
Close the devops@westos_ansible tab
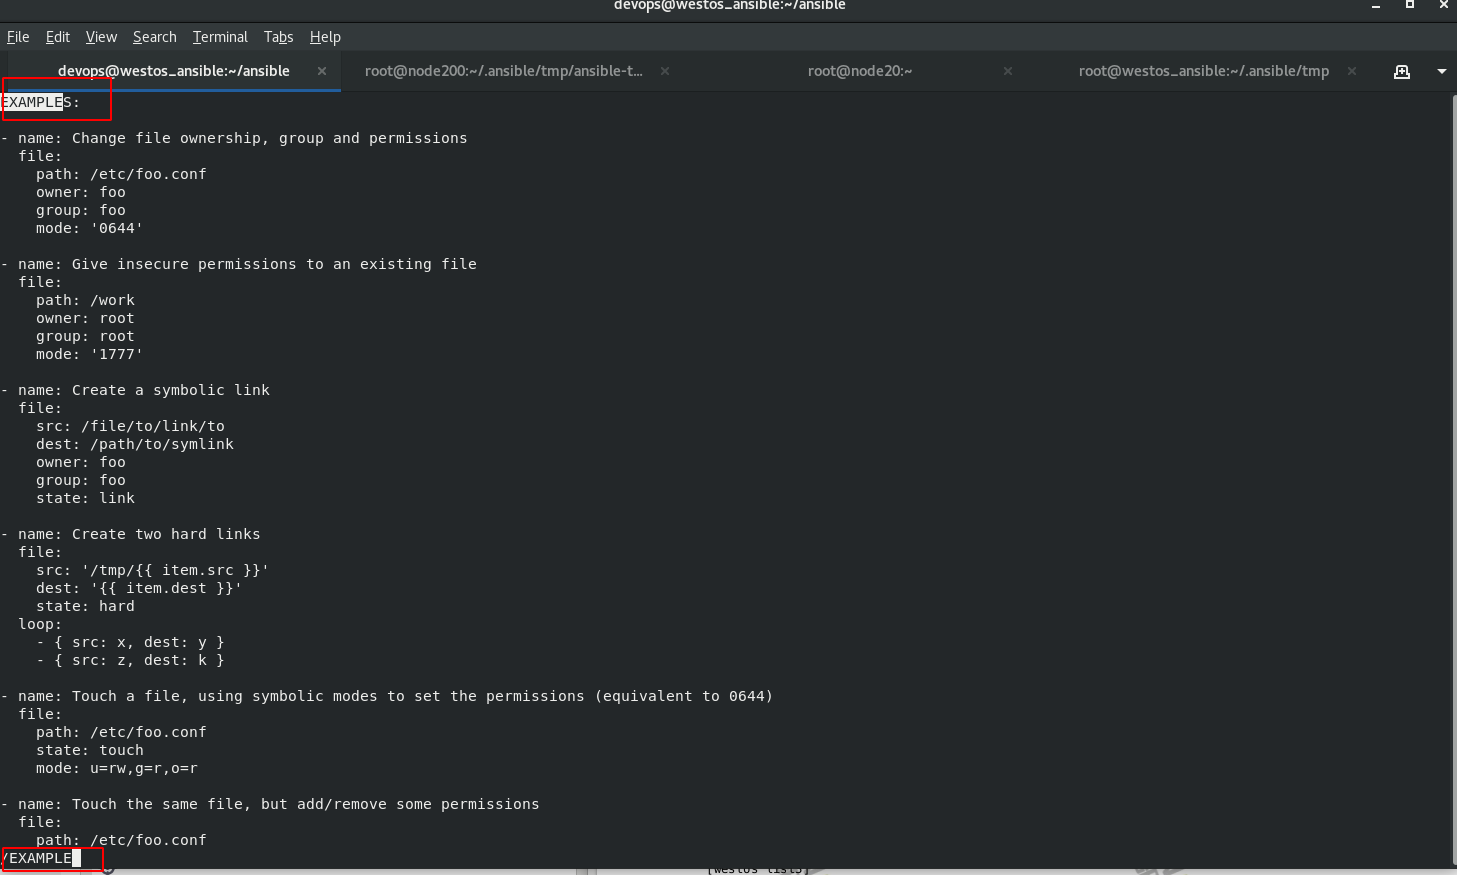tap(322, 71)
